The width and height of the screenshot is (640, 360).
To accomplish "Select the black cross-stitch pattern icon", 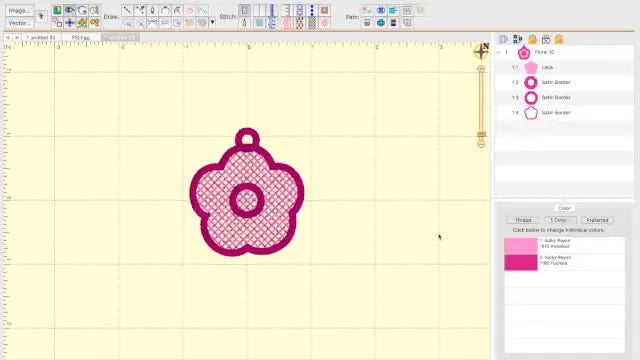I will (x=300, y=23).
